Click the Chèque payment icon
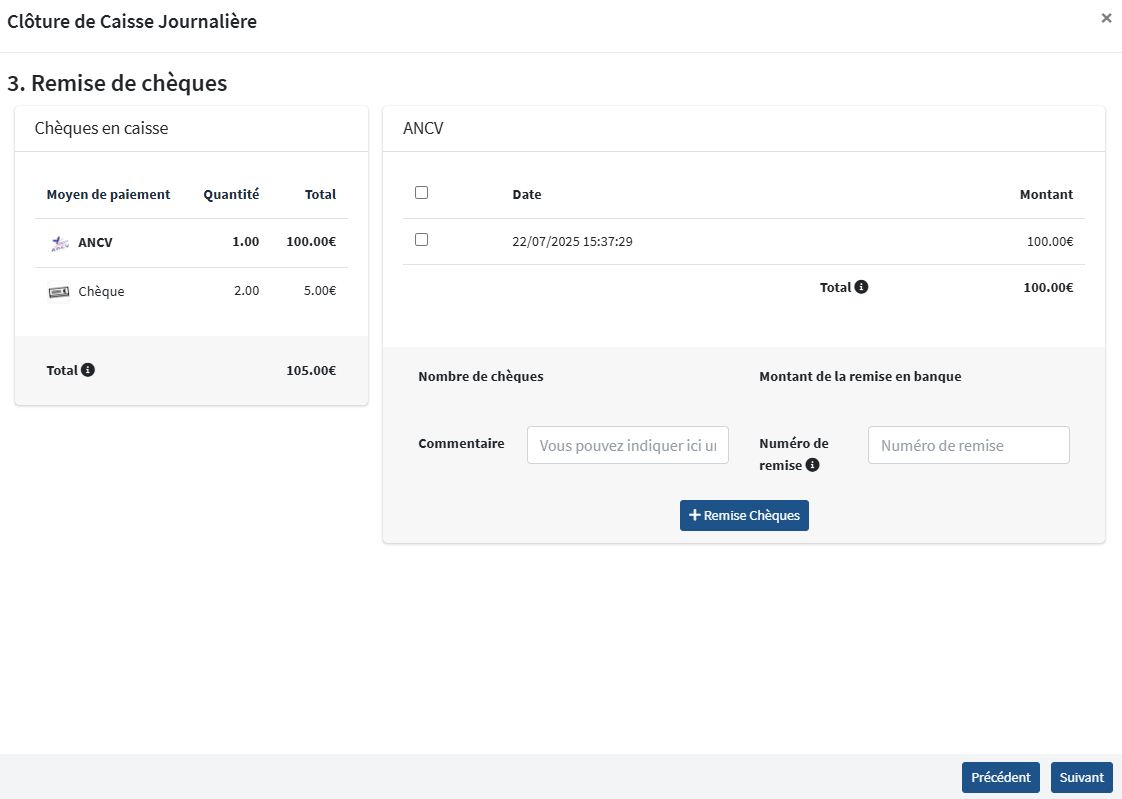Image resolution: width=1122 pixels, height=799 pixels. (59, 292)
